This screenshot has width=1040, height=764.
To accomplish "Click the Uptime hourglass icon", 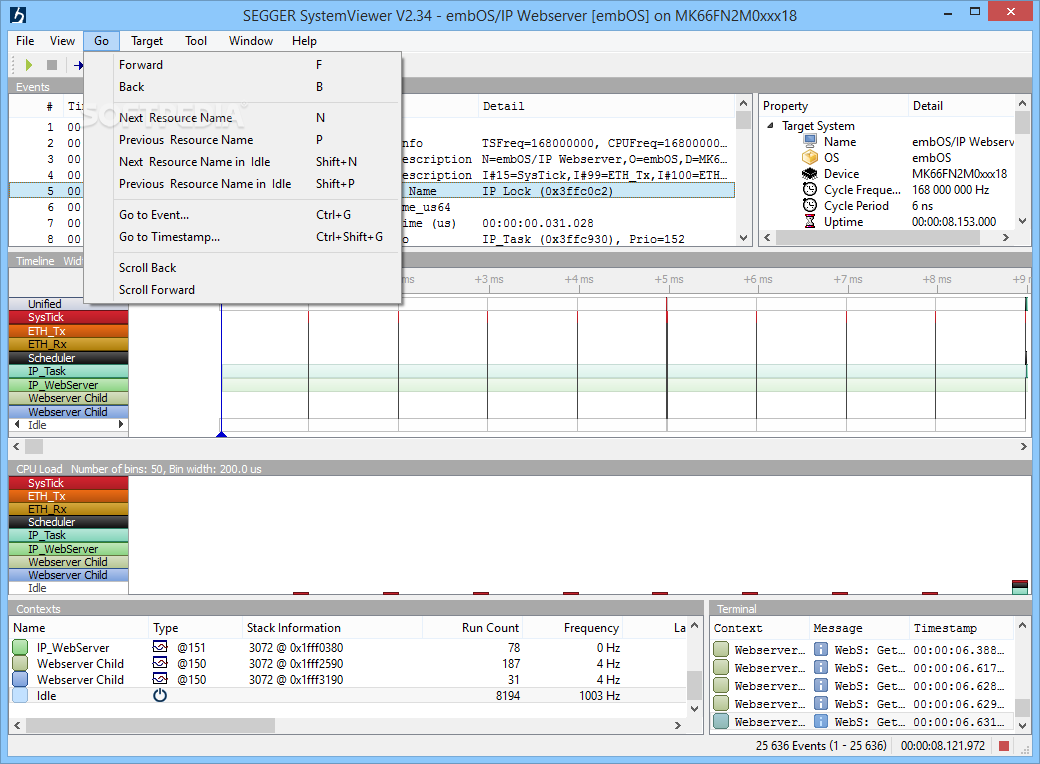I will pos(810,222).
